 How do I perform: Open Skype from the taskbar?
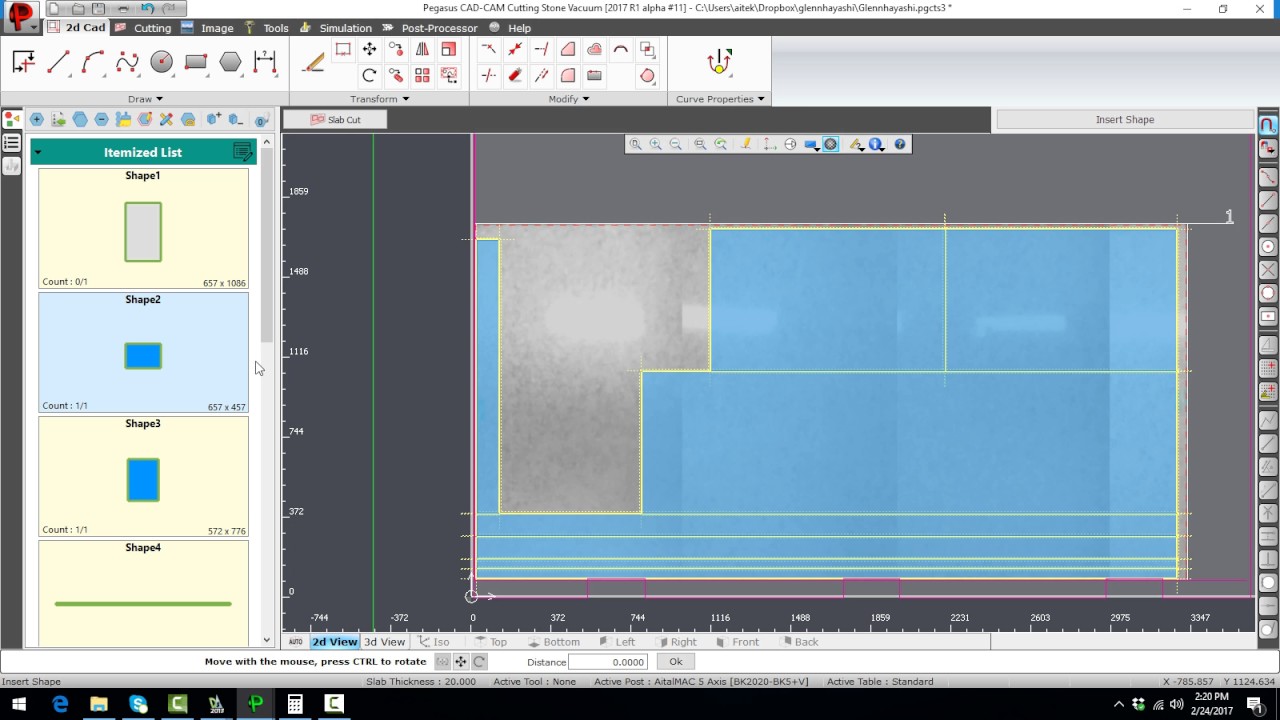pyautogui.click(x=138, y=705)
